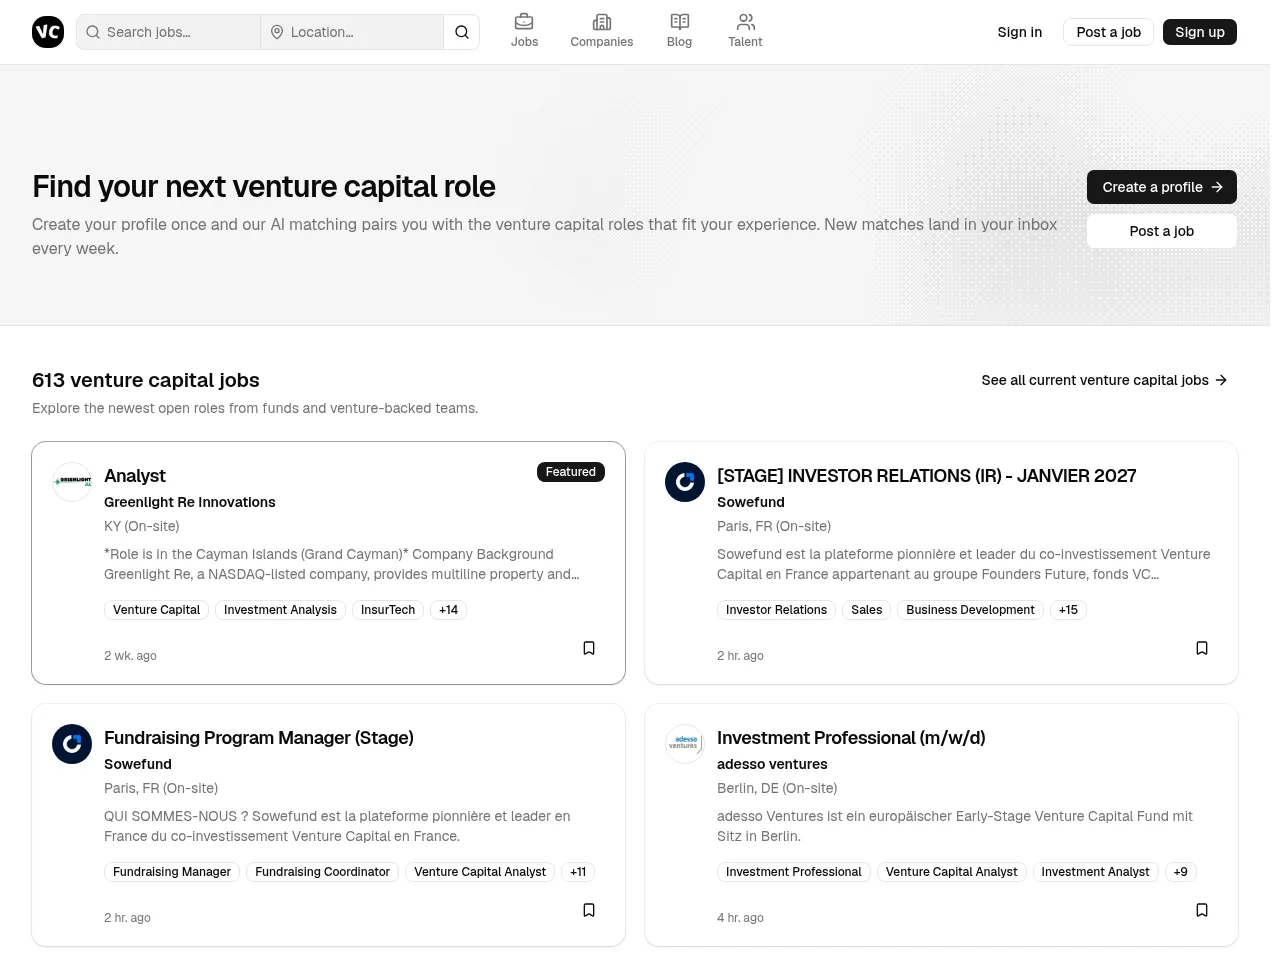Viewport: 1280px width, 960px height.
Task: Open the Companies nav item
Action: (601, 31)
